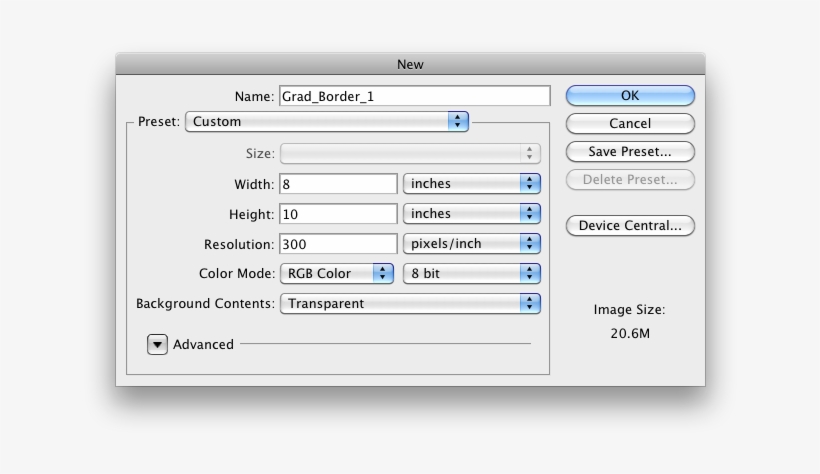Open the Width units dropdown
Screen dimensions: 820x474
pyautogui.click(x=472, y=184)
